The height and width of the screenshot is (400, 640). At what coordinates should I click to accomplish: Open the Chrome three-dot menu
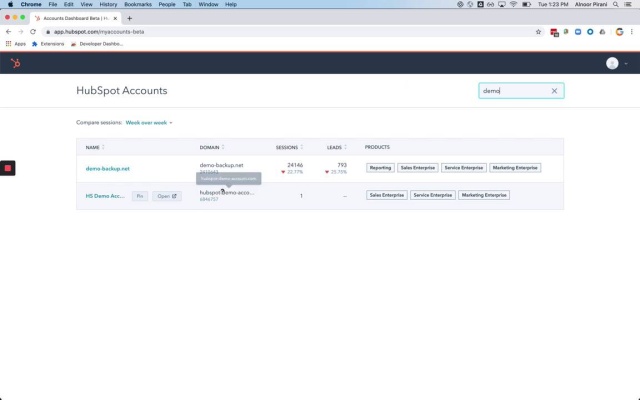[x=631, y=32]
